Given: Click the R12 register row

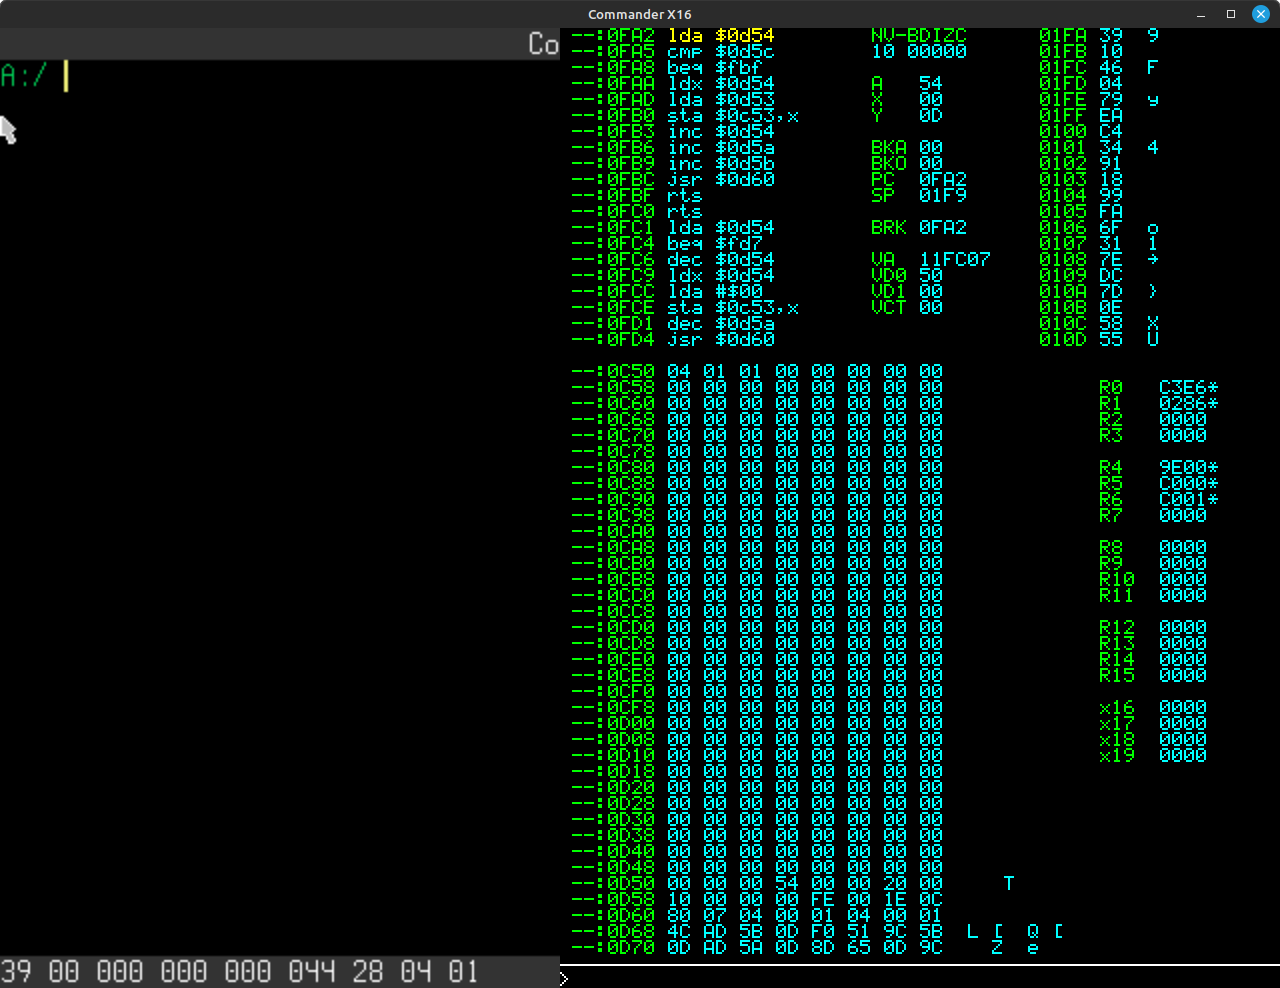Looking at the screenshot, I should [1153, 628].
